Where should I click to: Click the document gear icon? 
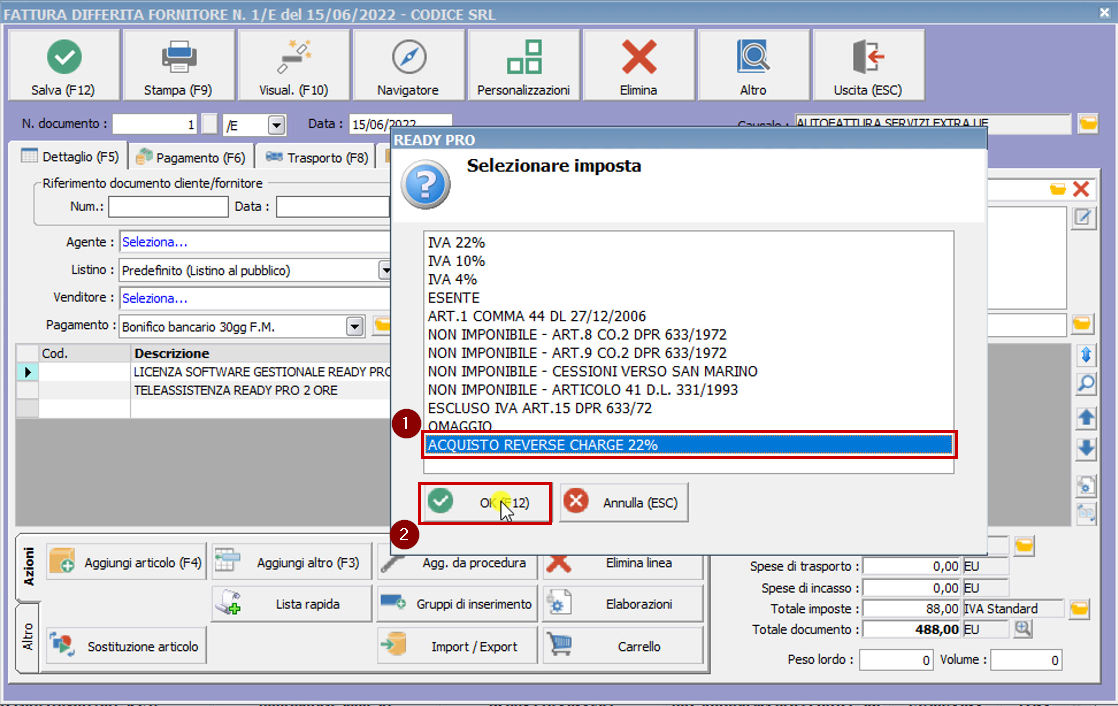pyautogui.click(x=1086, y=486)
